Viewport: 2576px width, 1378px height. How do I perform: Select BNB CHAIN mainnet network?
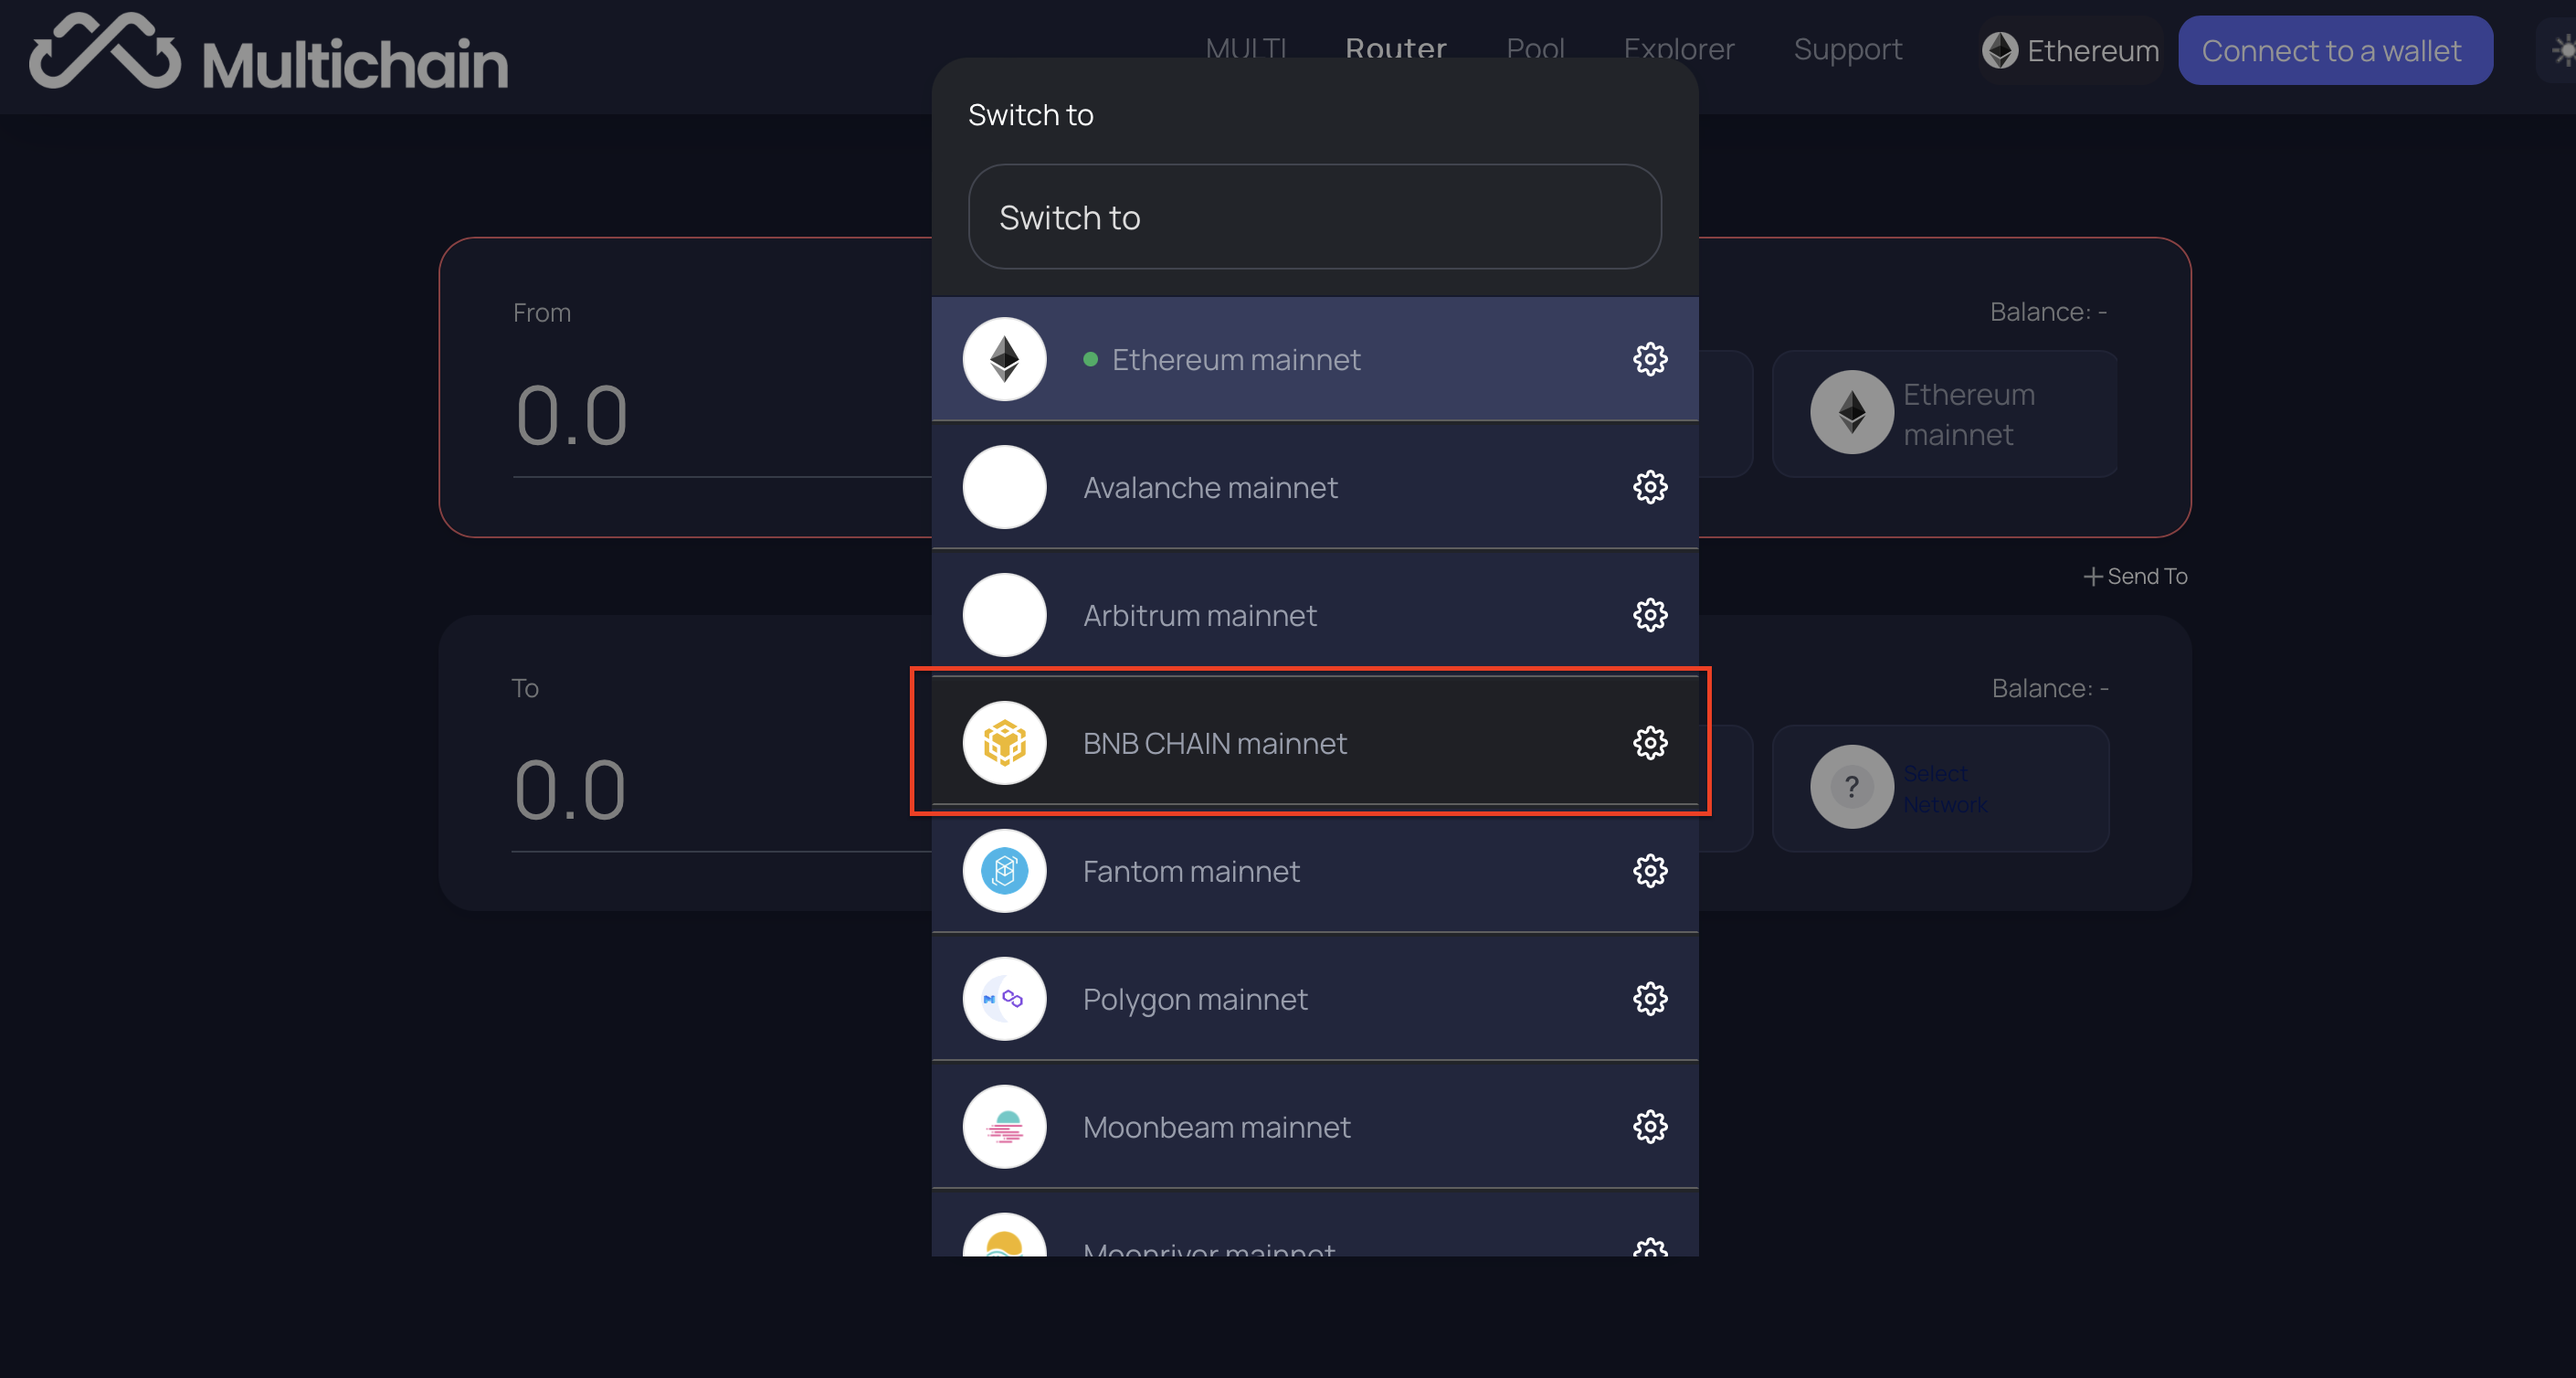click(x=1315, y=743)
